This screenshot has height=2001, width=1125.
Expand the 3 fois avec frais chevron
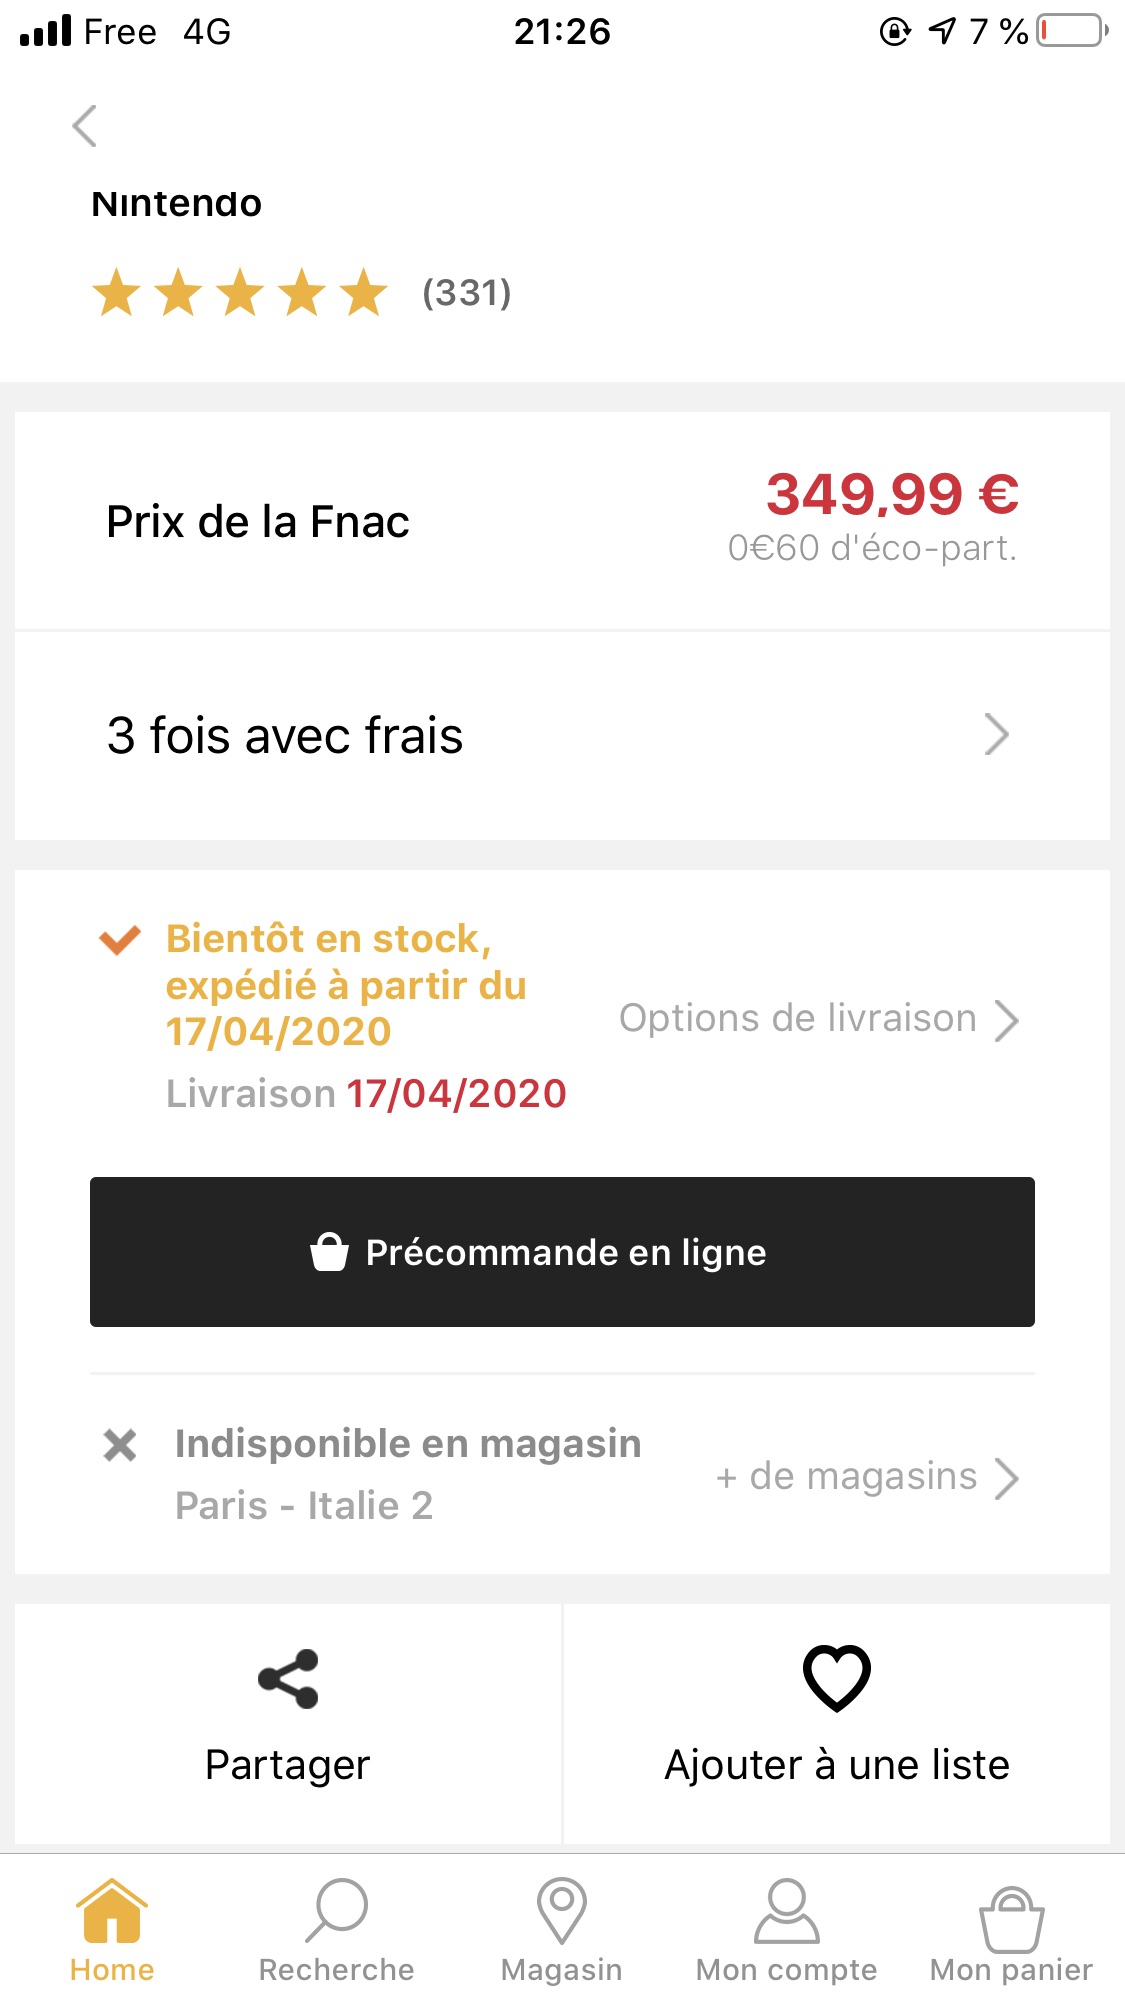[997, 735]
